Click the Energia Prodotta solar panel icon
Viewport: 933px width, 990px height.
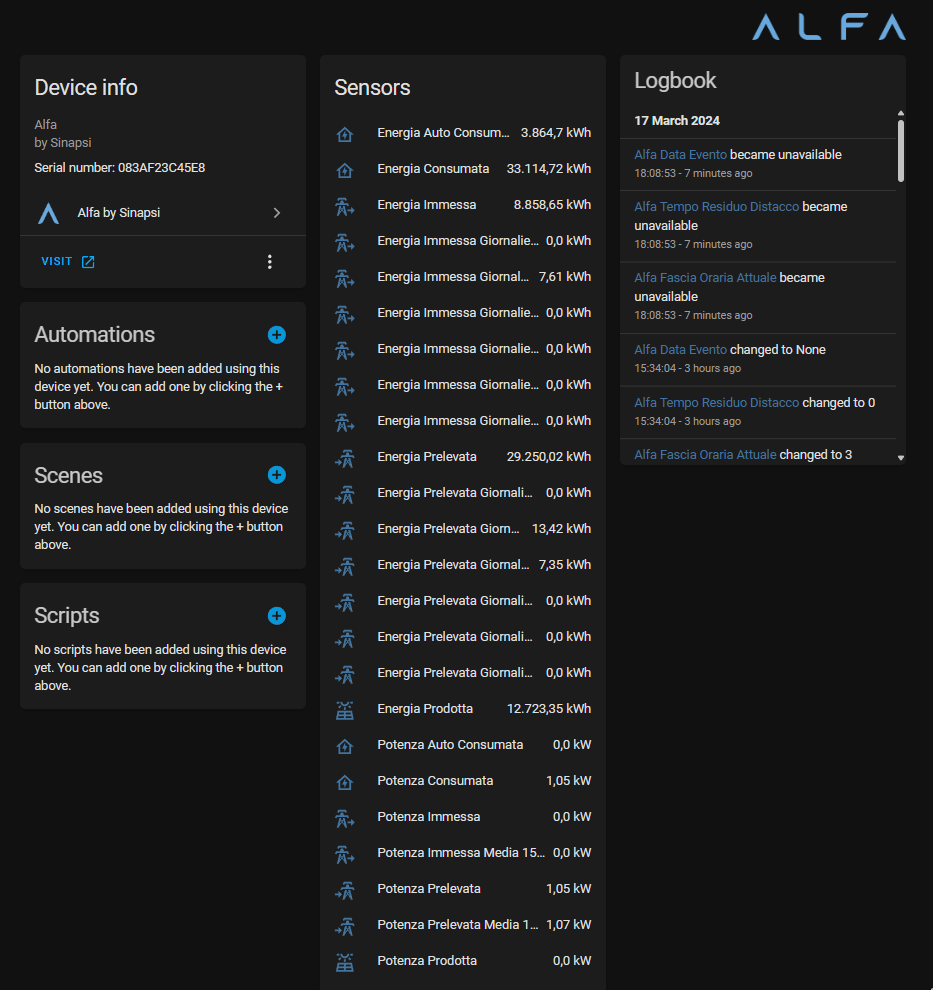click(x=345, y=710)
